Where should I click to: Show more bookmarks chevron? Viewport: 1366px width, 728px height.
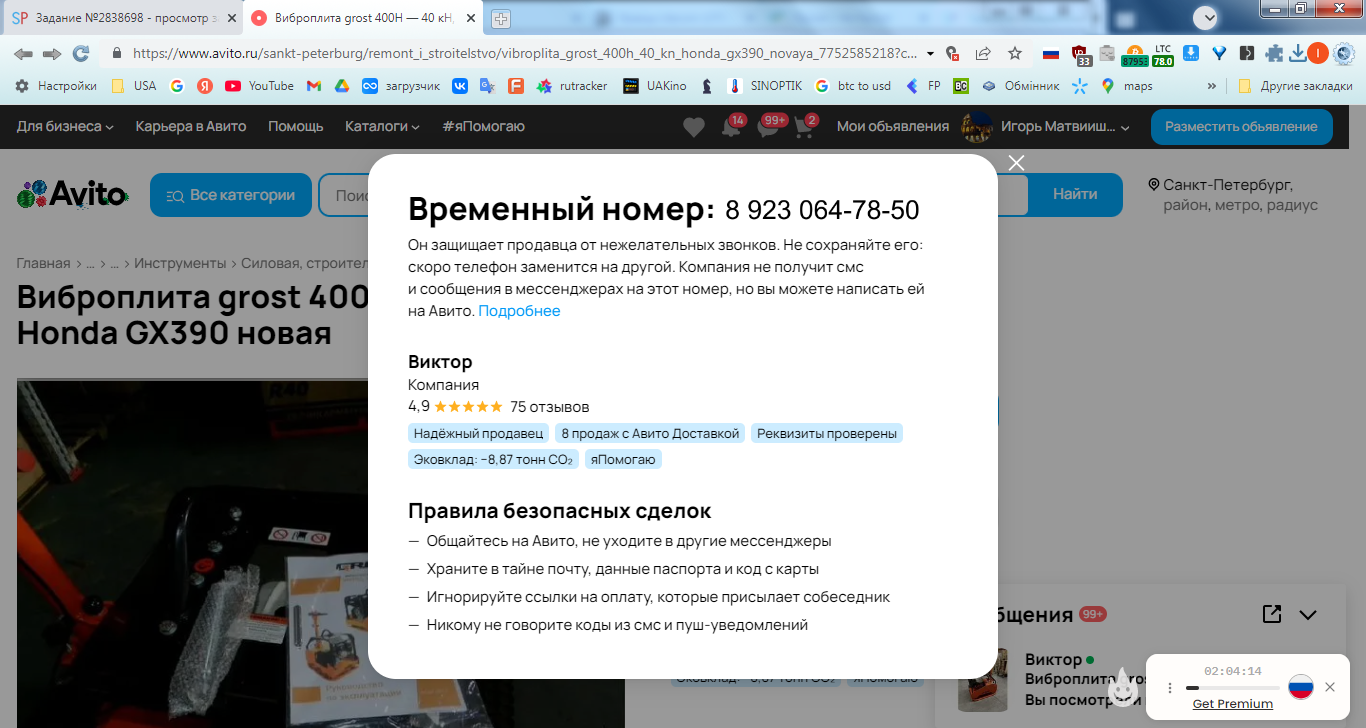1212,86
